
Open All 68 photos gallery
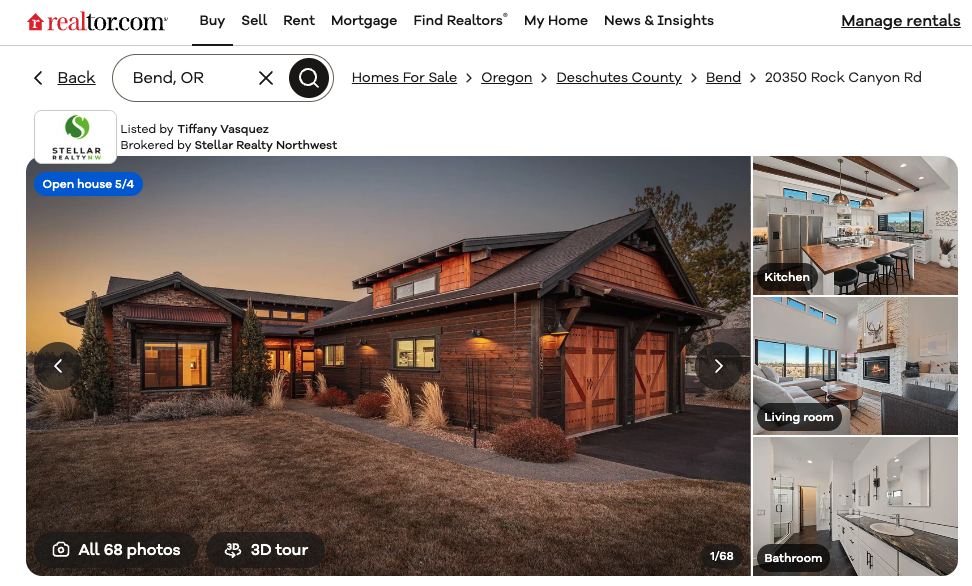(117, 549)
